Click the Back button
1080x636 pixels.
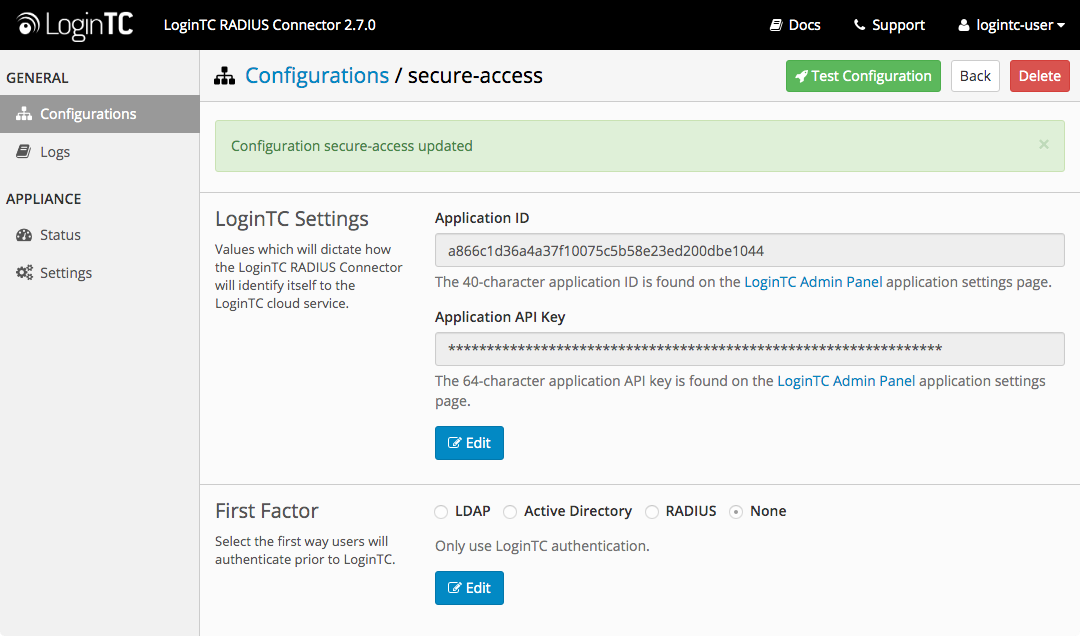[x=975, y=76]
